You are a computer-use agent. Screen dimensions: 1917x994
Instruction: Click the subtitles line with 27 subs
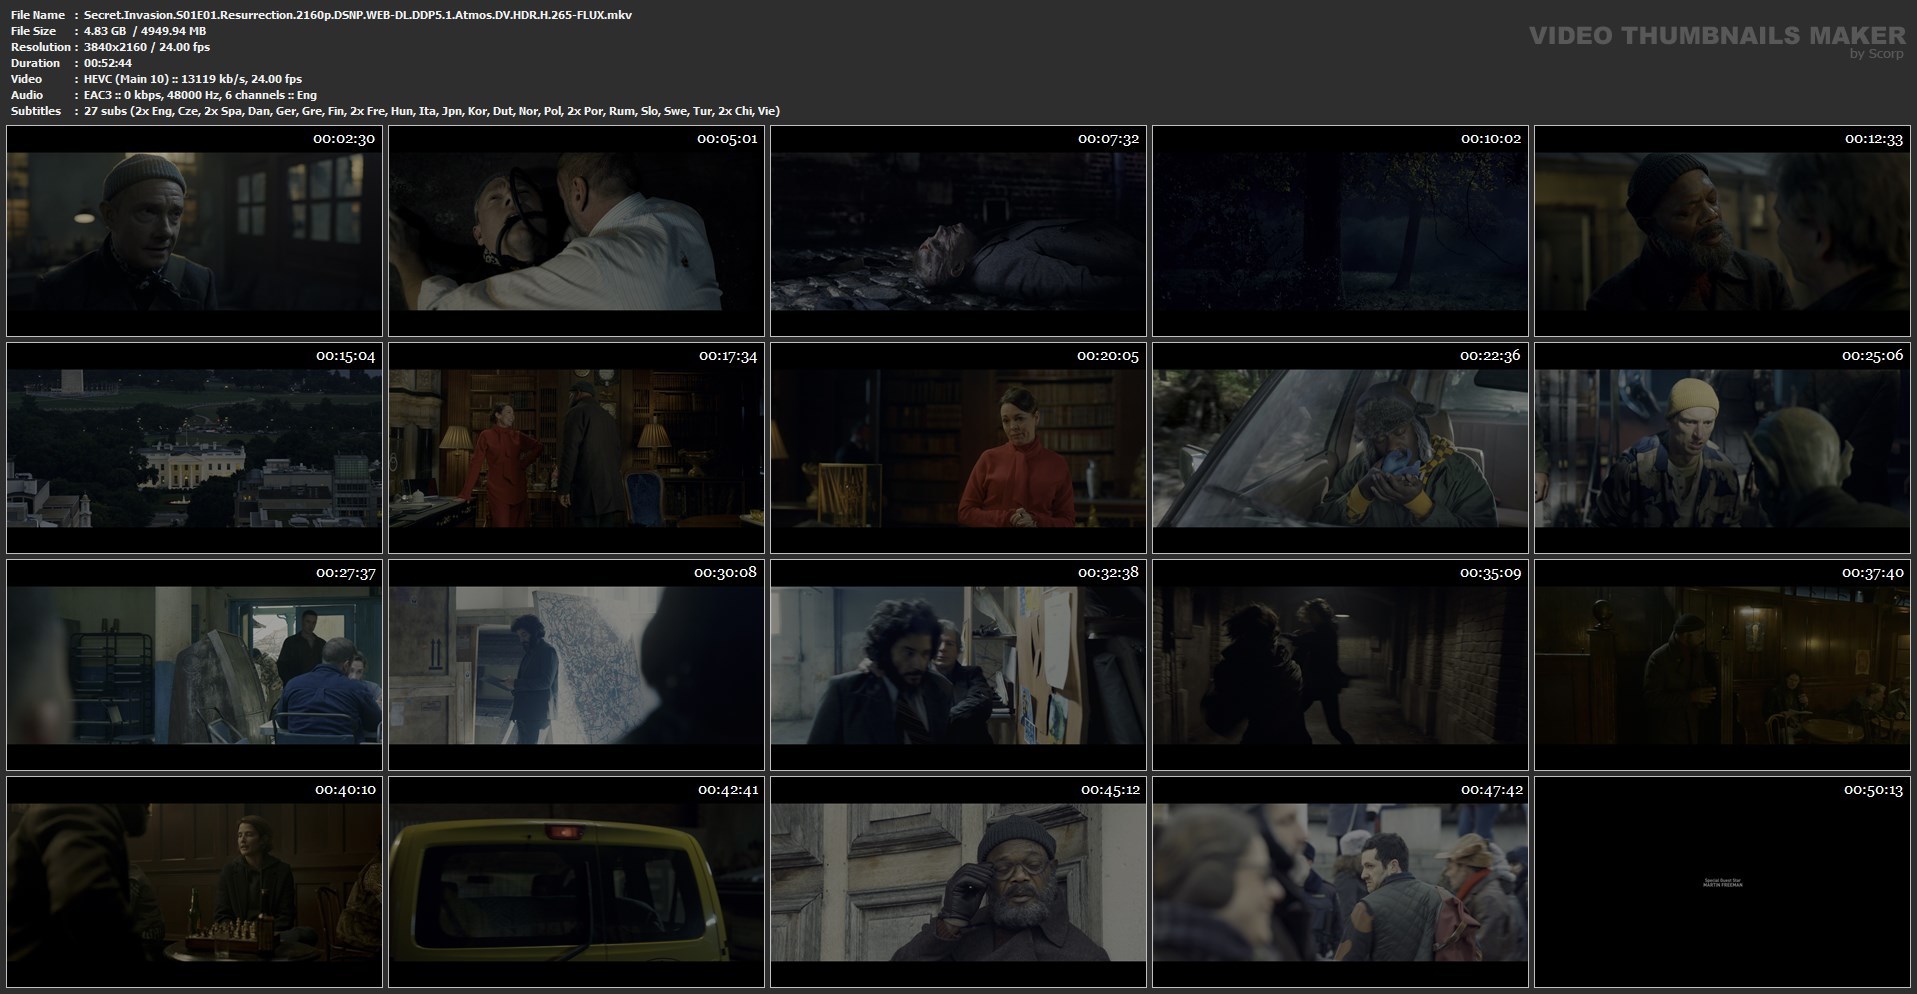432,111
